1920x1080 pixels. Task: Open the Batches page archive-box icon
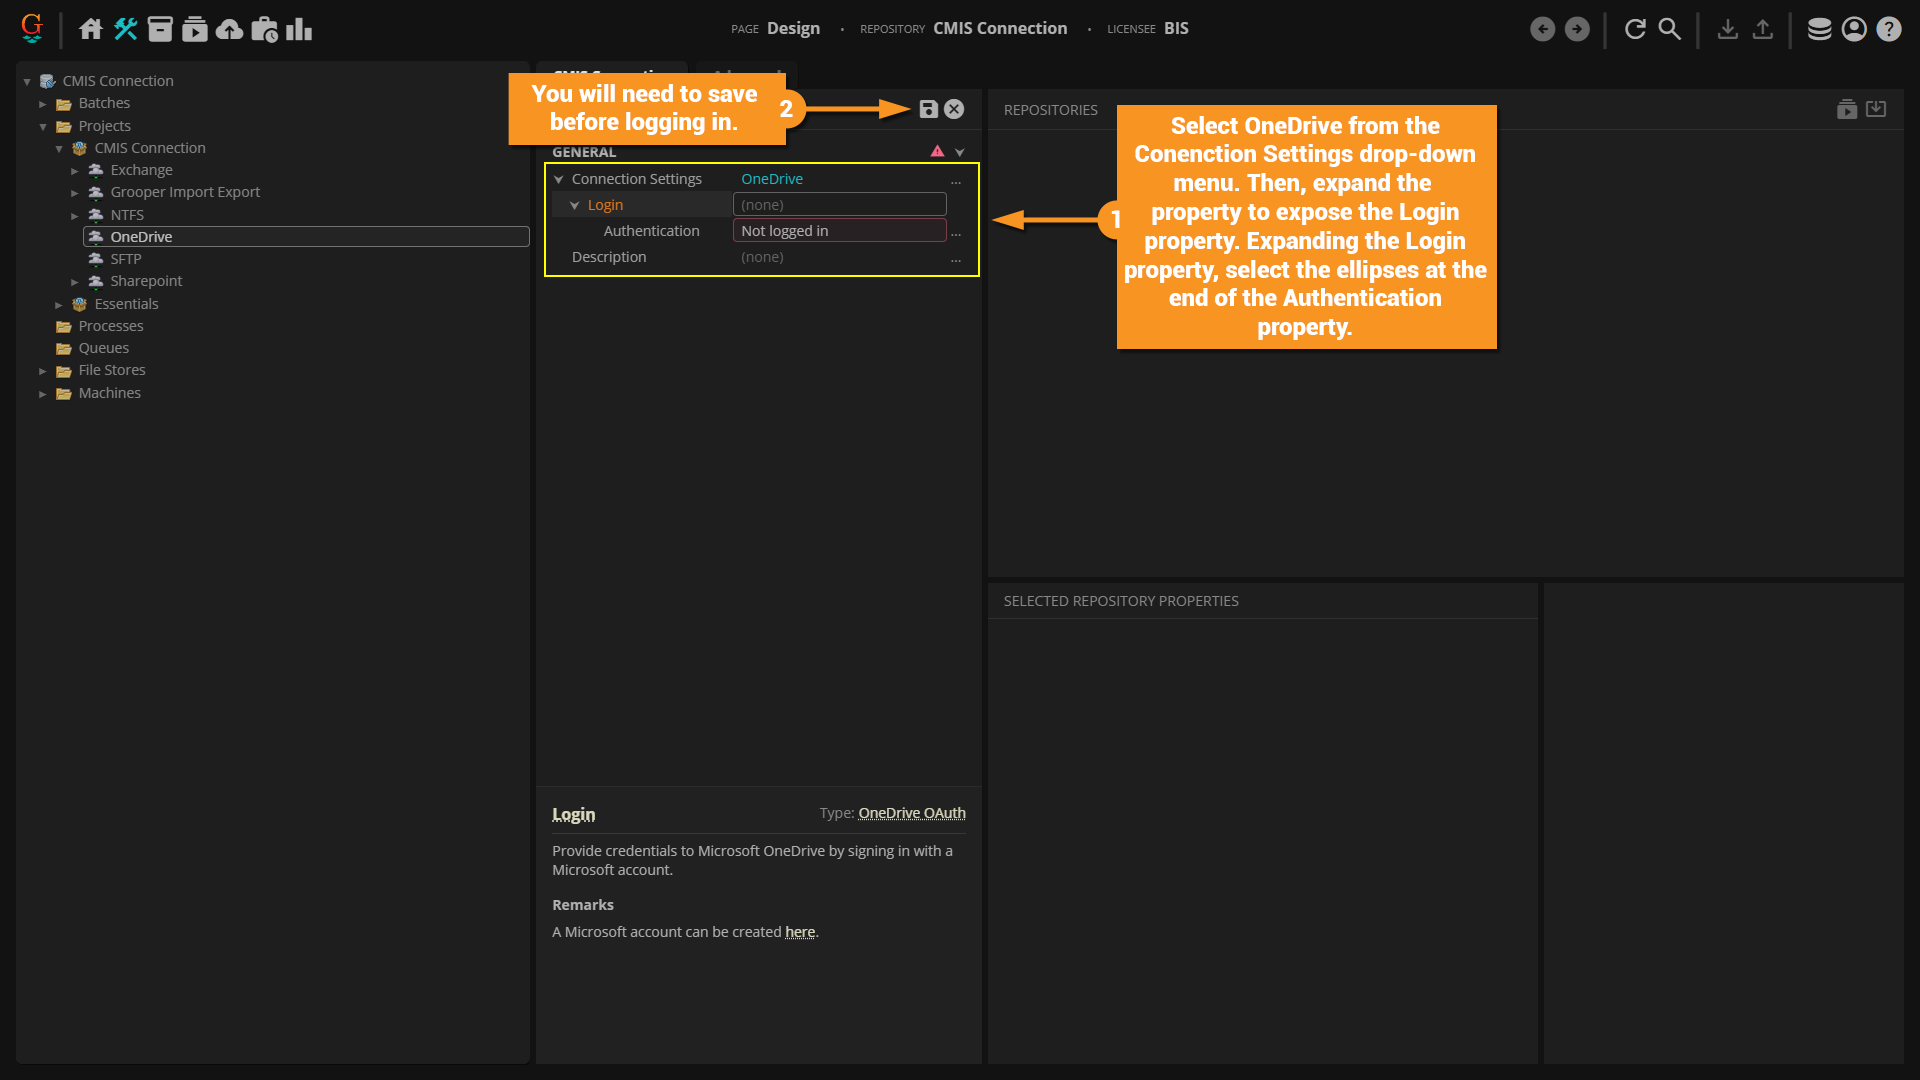[160, 29]
